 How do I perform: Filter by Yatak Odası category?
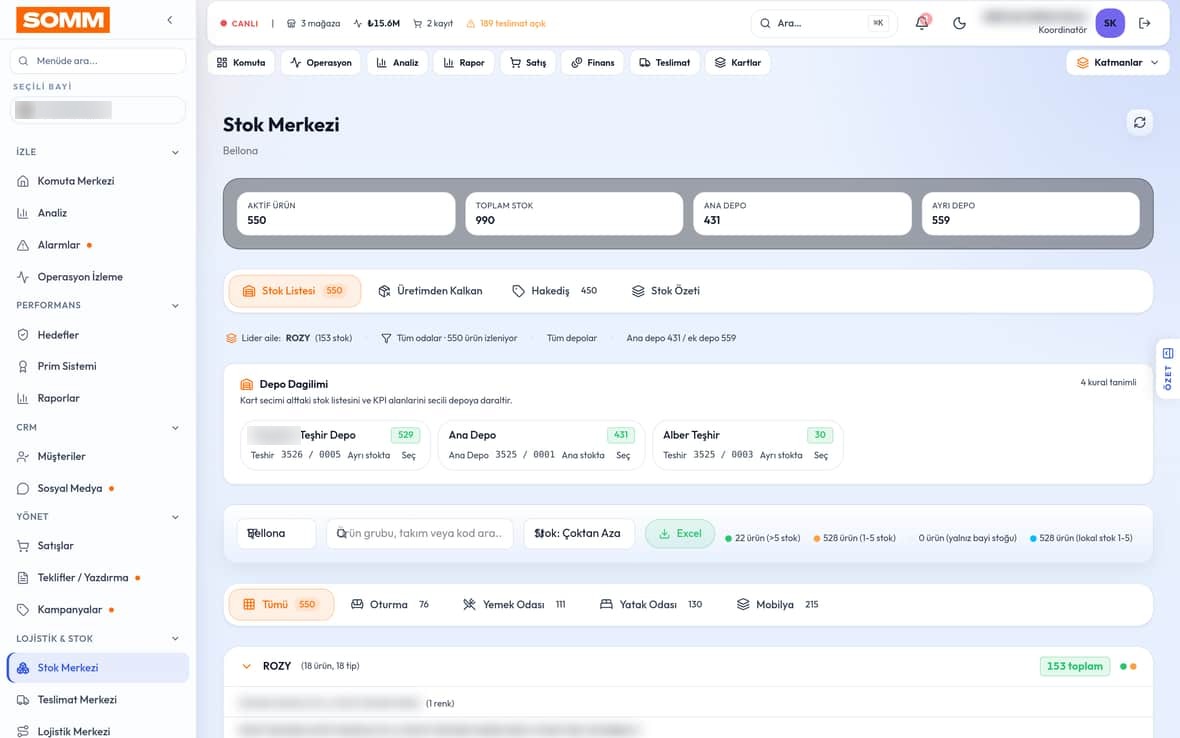point(651,604)
